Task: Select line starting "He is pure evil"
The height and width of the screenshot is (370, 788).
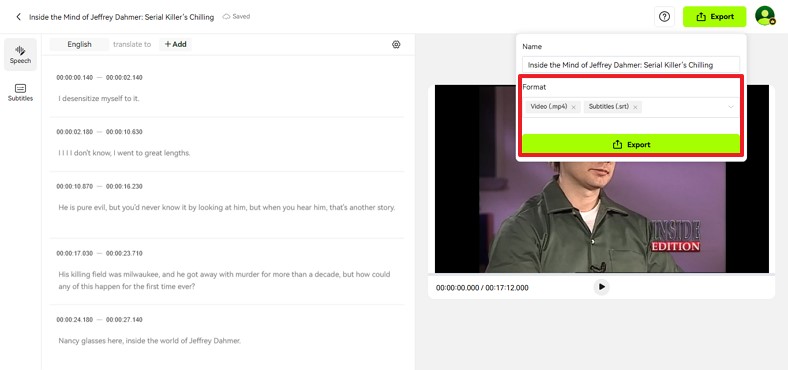Action: (227, 207)
